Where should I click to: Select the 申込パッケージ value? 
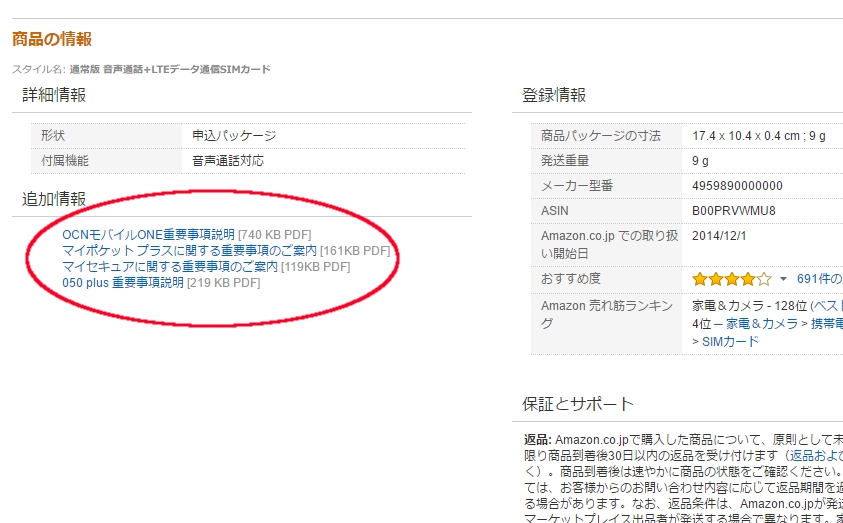(x=234, y=135)
